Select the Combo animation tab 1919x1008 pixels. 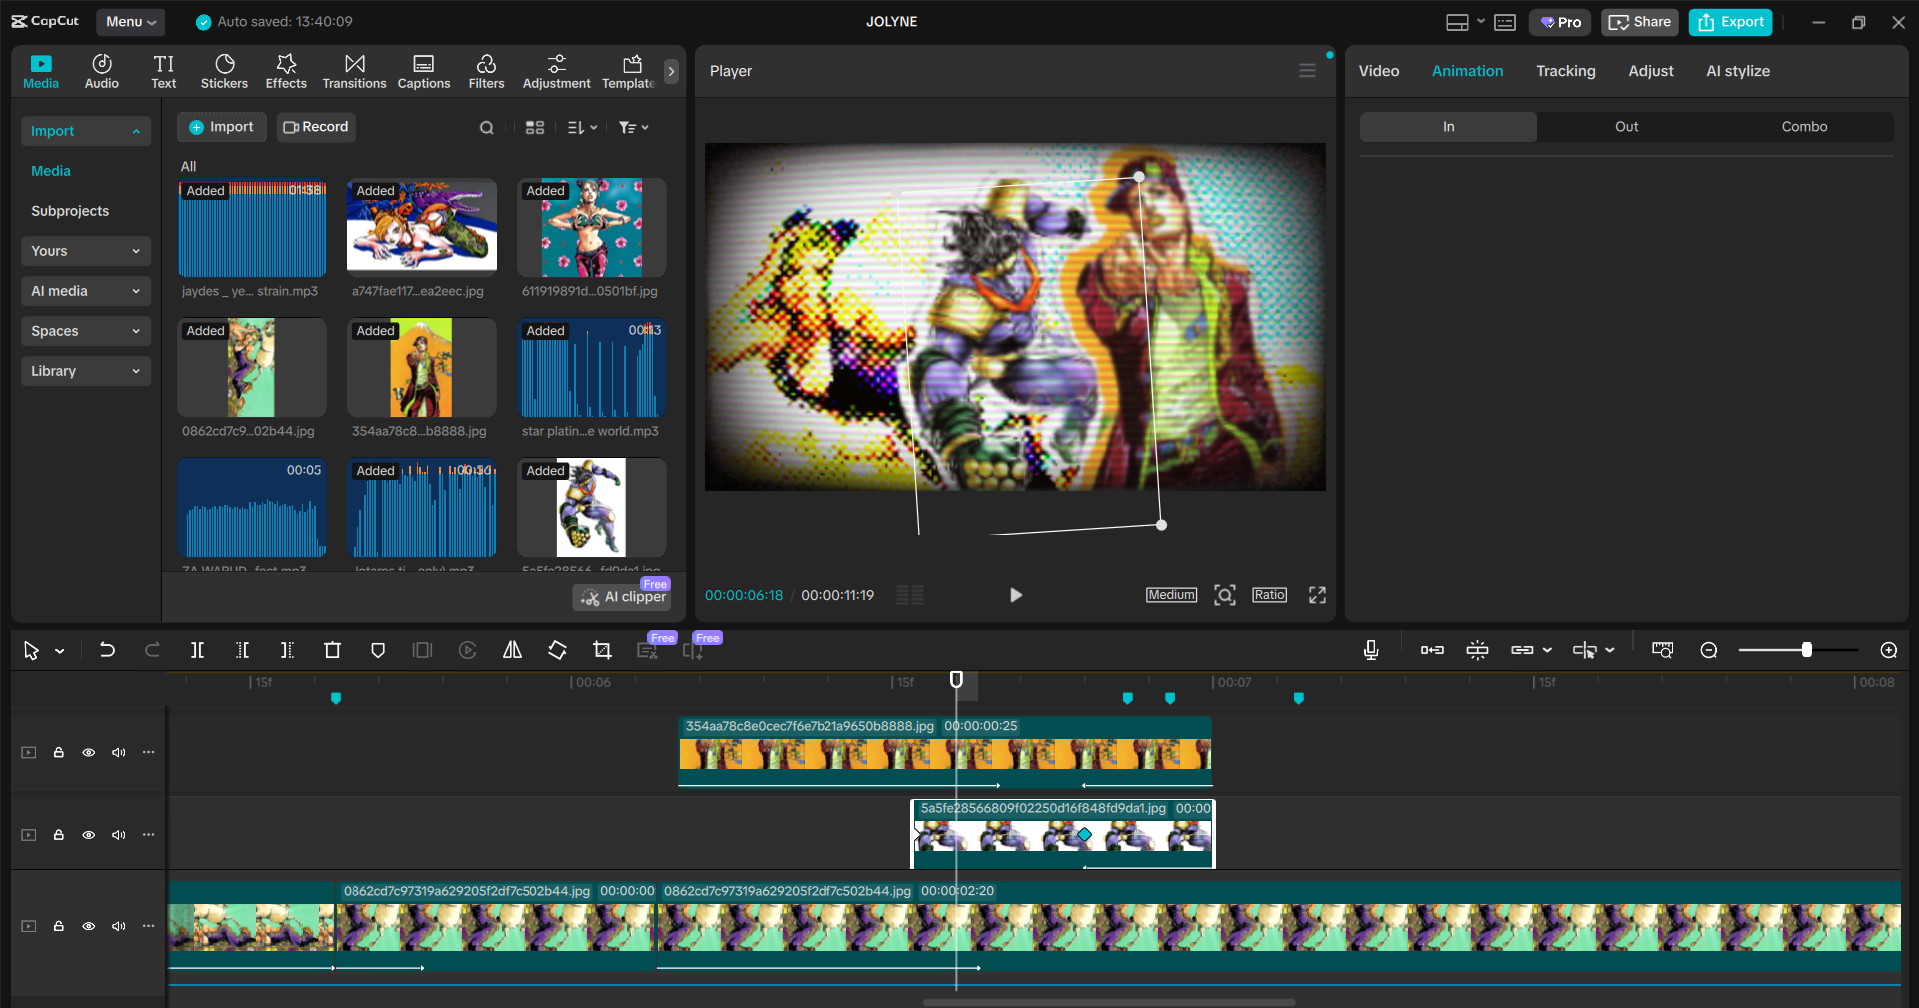pyautogui.click(x=1804, y=127)
